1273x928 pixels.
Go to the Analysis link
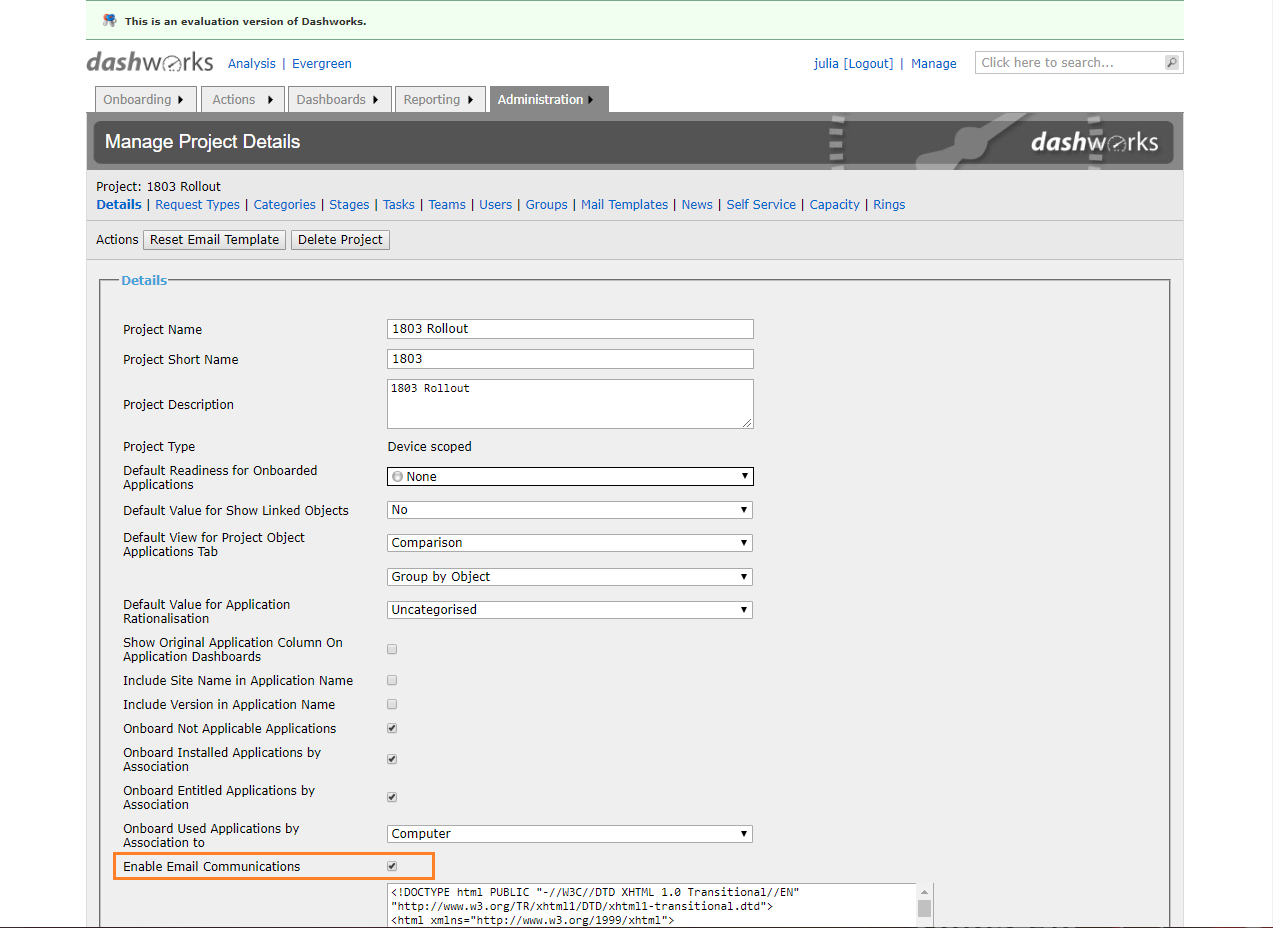(x=252, y=63)
